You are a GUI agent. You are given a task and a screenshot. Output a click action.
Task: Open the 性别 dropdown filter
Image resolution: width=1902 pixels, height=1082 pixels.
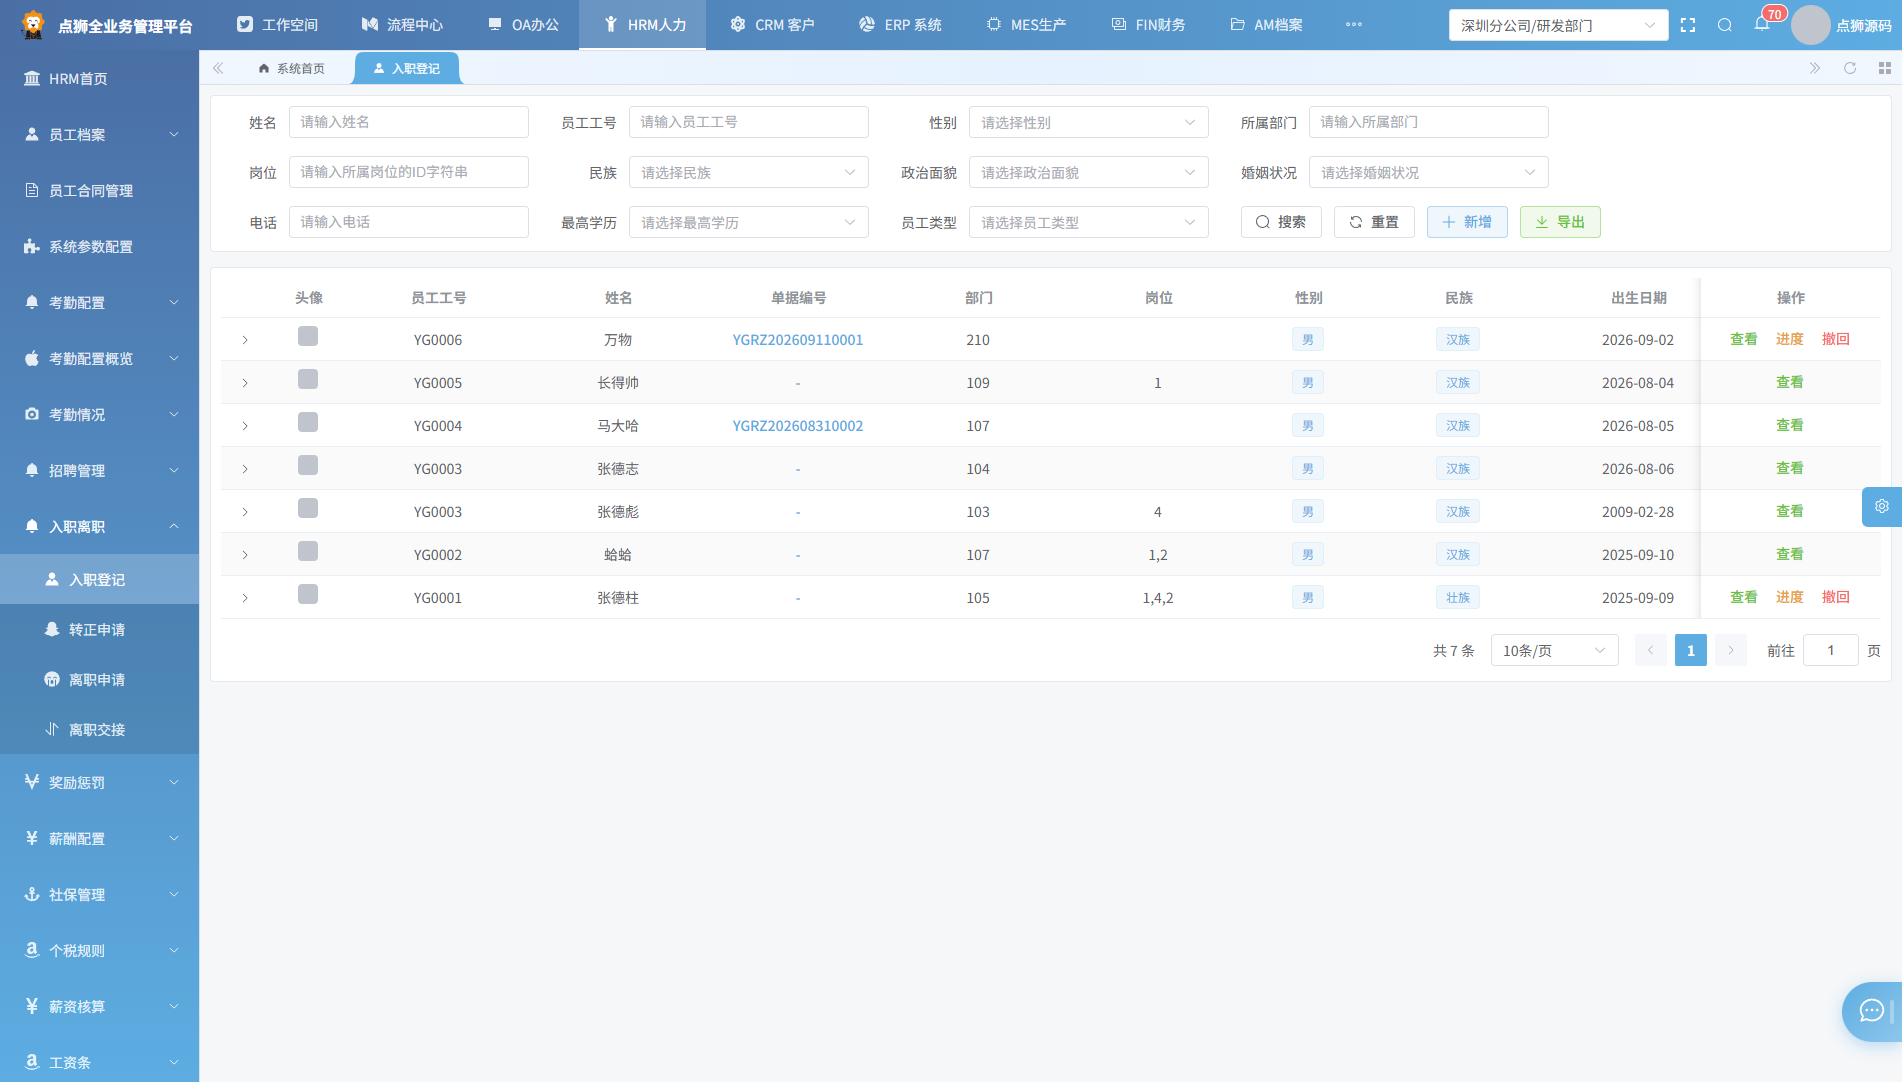(1088, 122)
